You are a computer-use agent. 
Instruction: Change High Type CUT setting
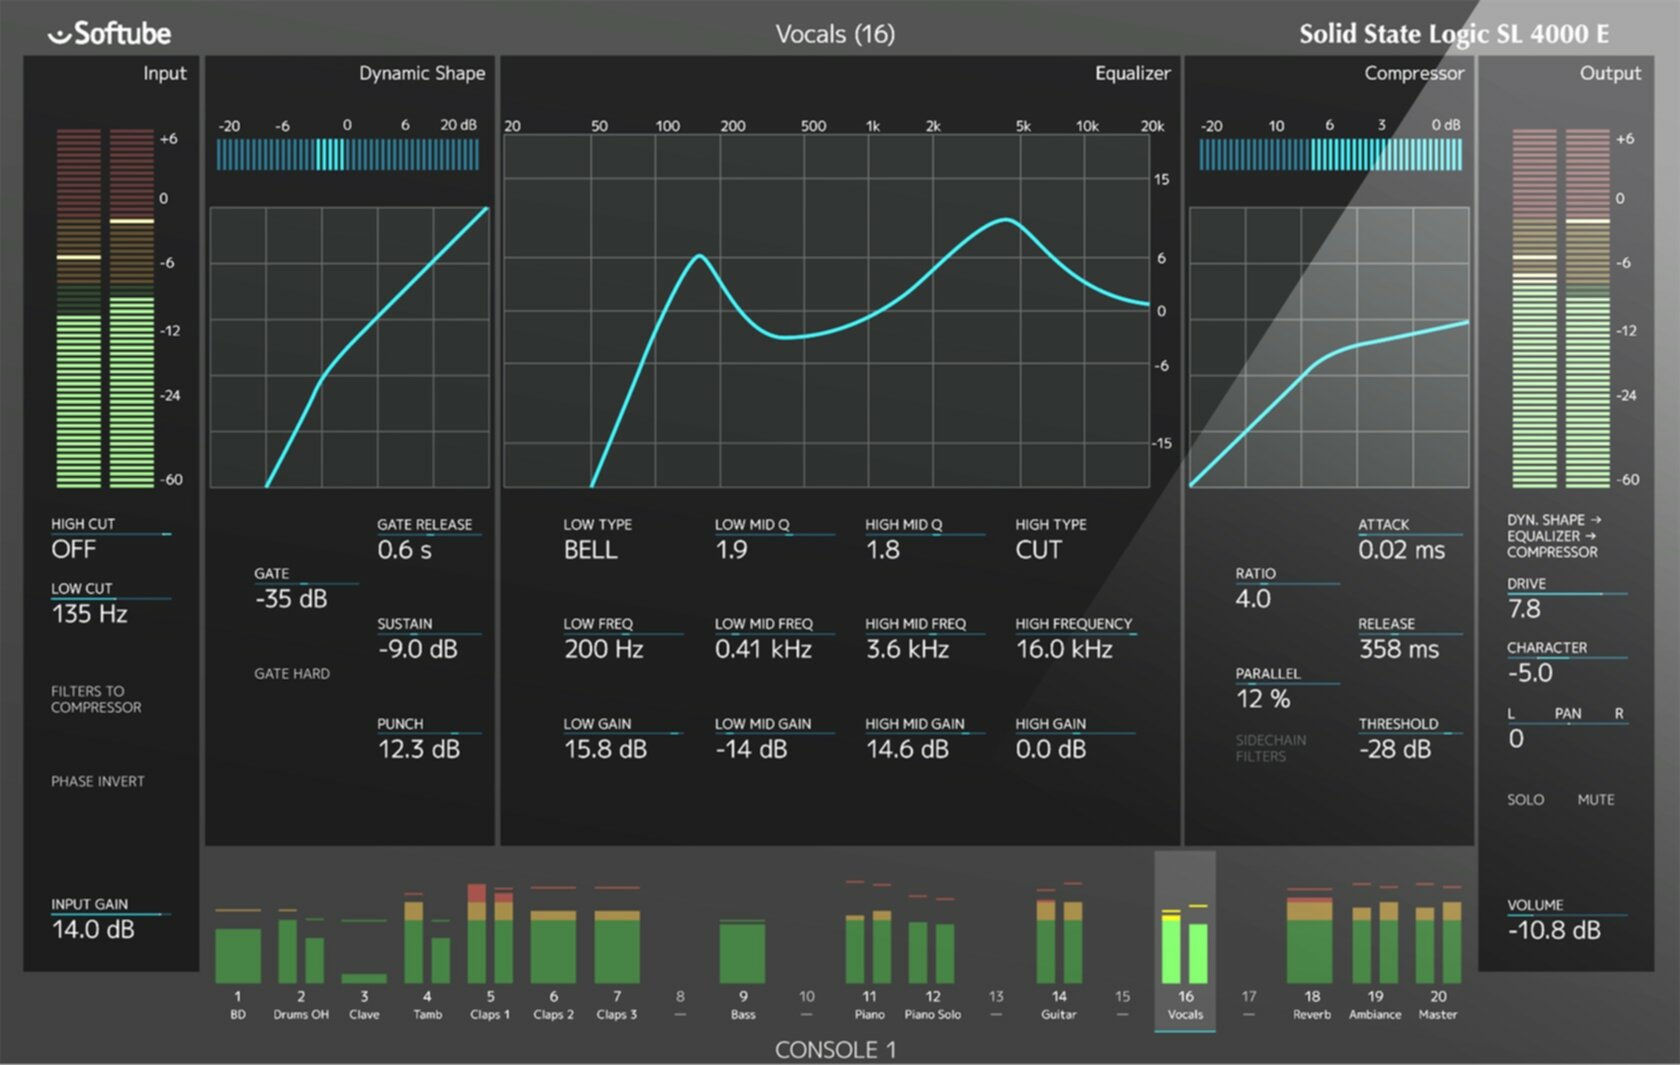pyautogui.click(x=1038, y=550)
